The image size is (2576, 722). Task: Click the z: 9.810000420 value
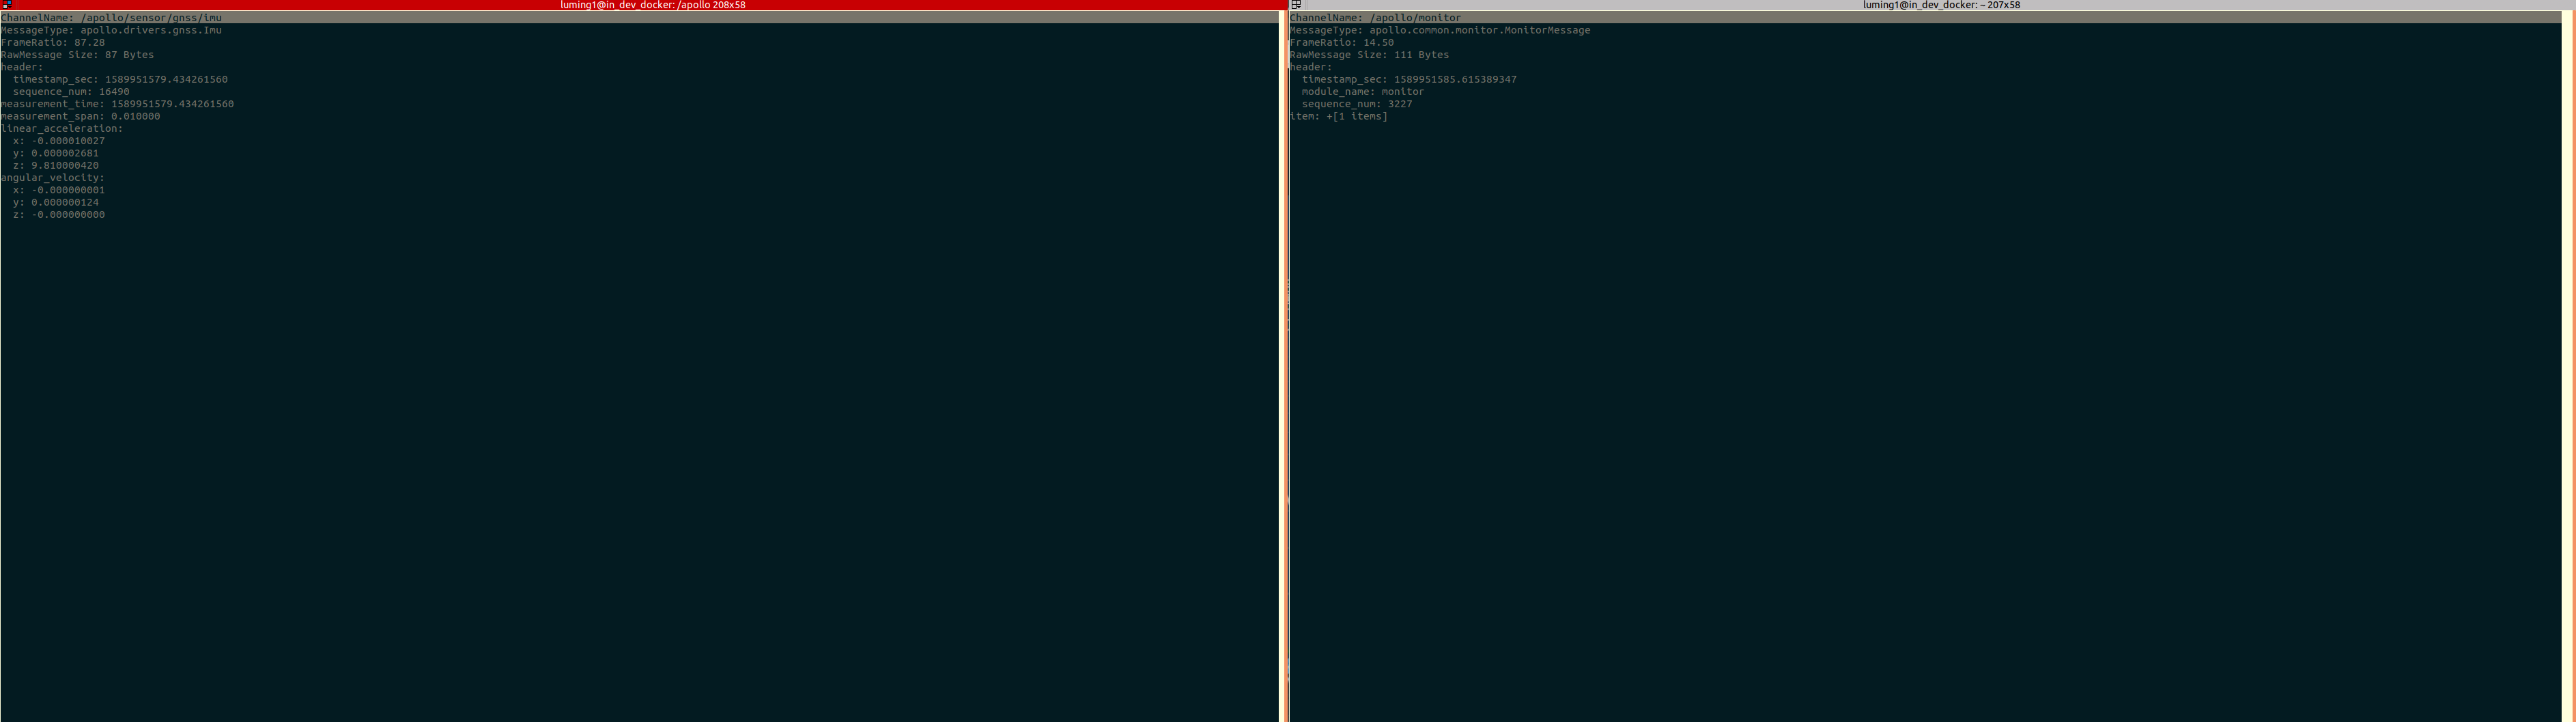[x=56, y=166]
